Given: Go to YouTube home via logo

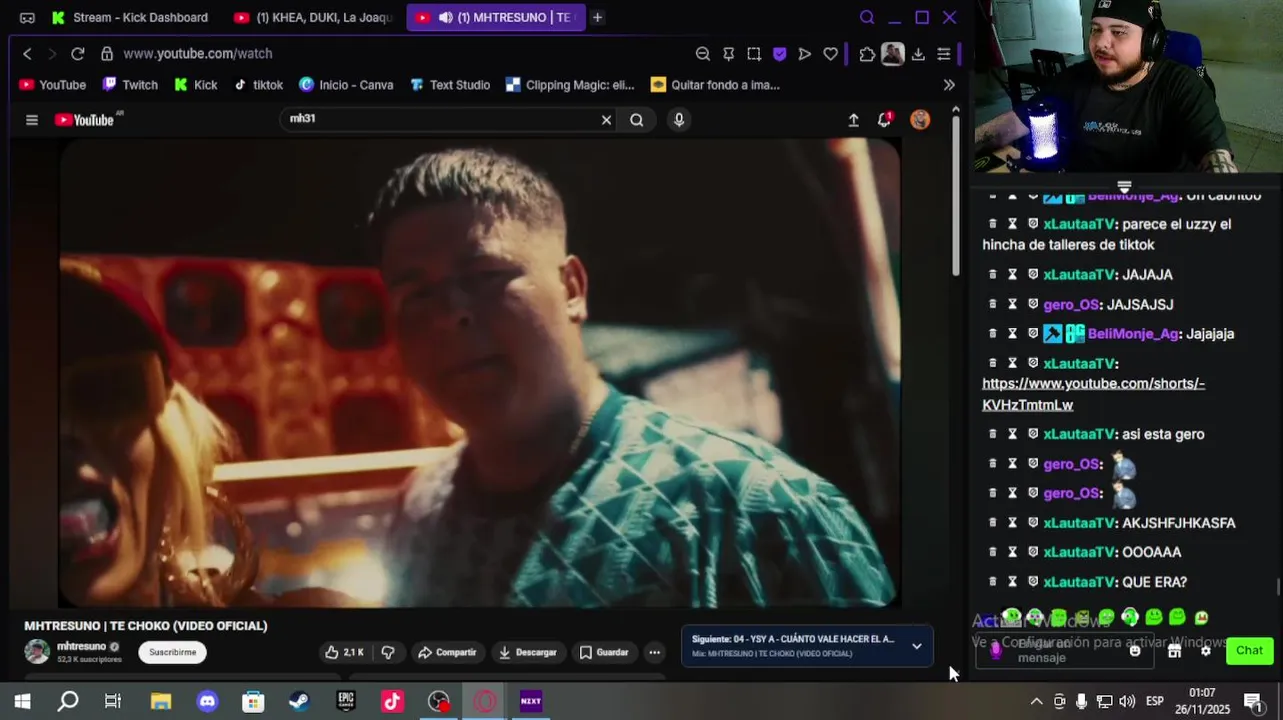Looking at the screenshot, I should click(87, 120).
